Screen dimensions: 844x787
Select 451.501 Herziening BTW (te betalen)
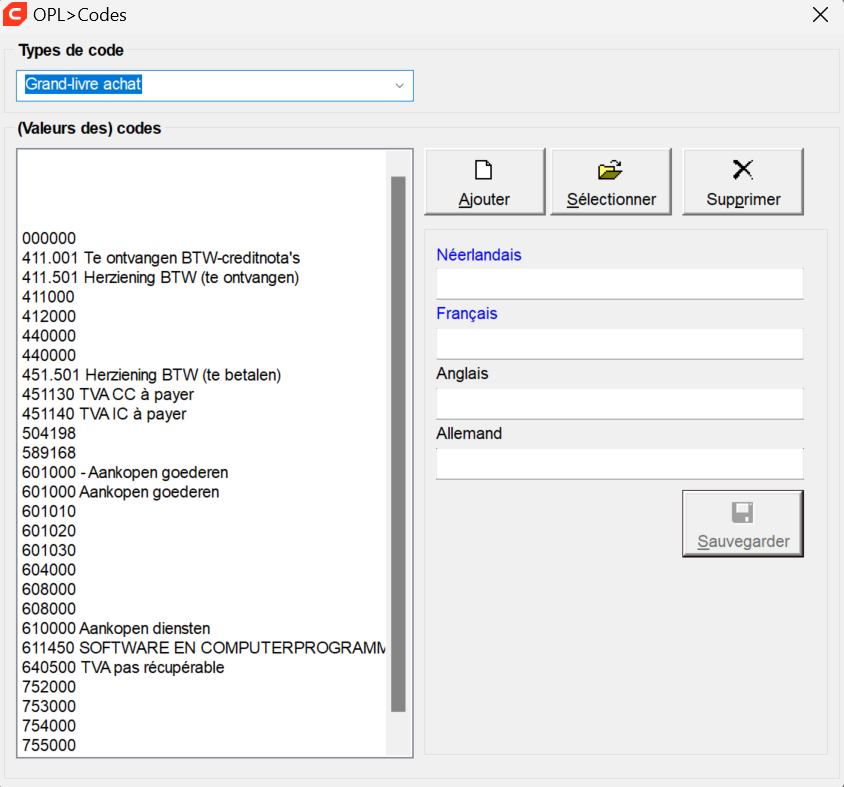click(203, 375)
